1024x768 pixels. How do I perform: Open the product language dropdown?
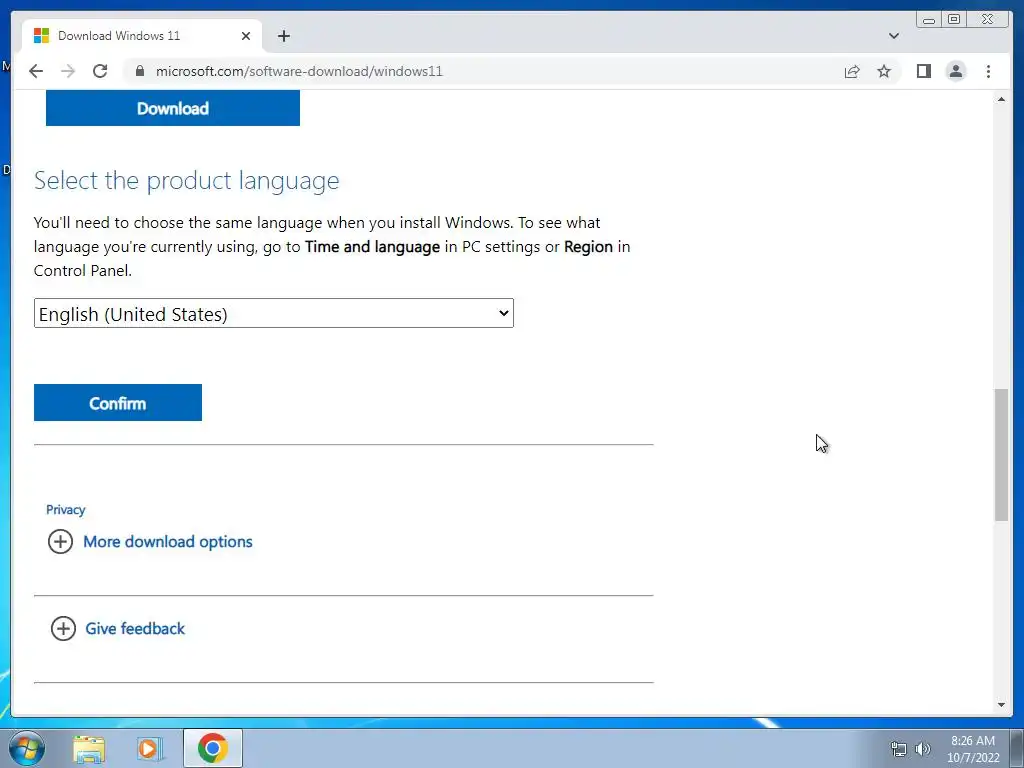pyautogui.click(x=274, y=313)
